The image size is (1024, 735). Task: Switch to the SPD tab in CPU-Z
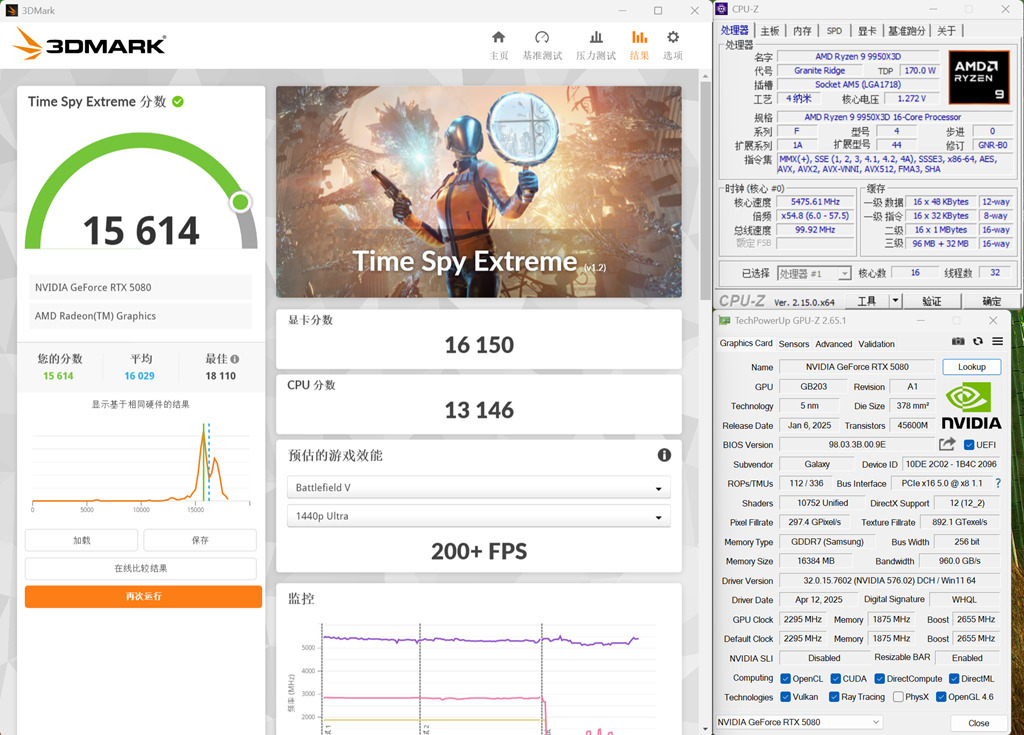point(834,31)
